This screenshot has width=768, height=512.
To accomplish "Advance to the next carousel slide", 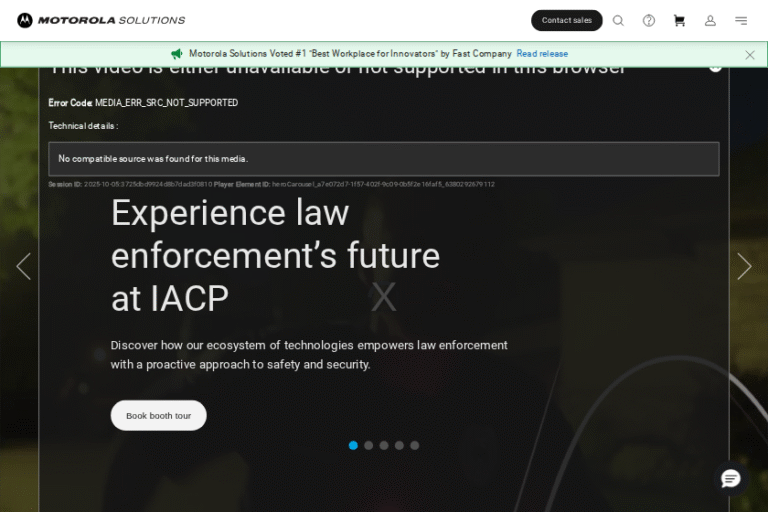I will [x=744, y=266].
